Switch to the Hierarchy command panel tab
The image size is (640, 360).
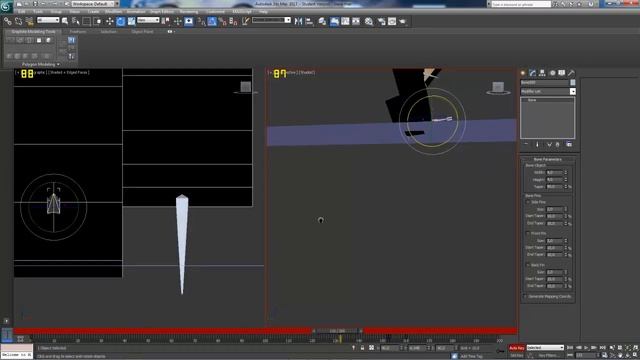542,73
